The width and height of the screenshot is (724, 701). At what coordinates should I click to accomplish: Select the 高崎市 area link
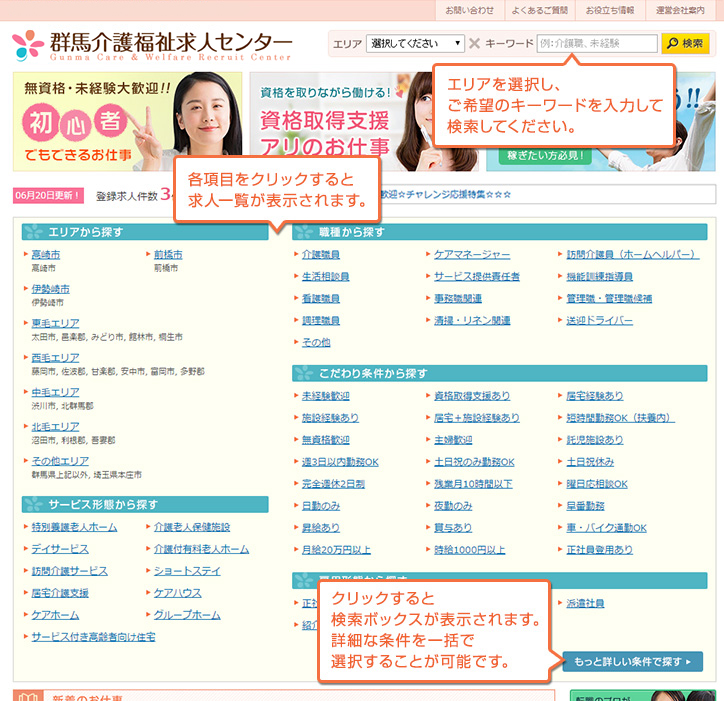tap(46, 255)
